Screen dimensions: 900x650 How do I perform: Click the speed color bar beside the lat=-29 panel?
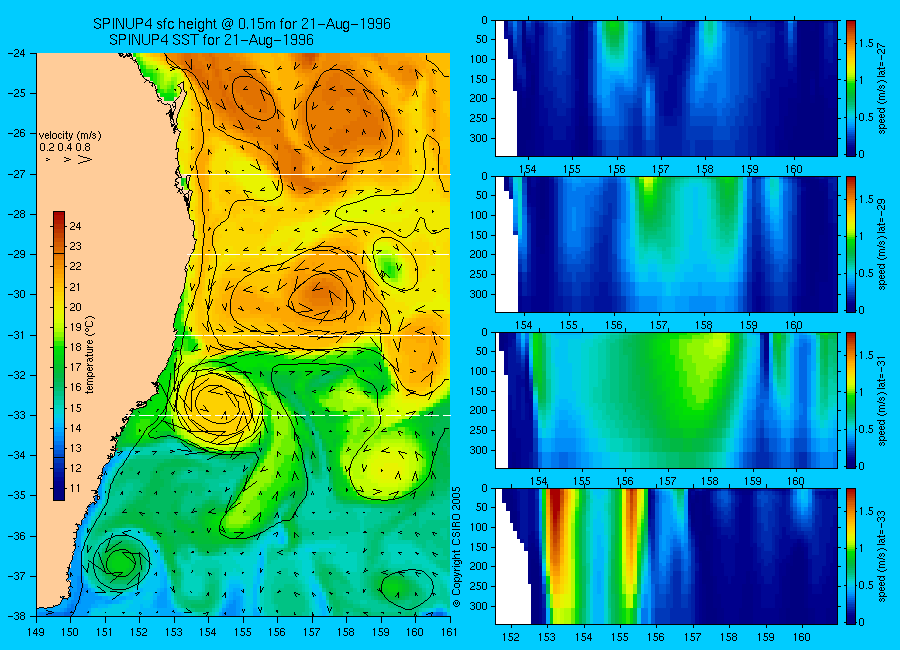[x=850, y=244]
